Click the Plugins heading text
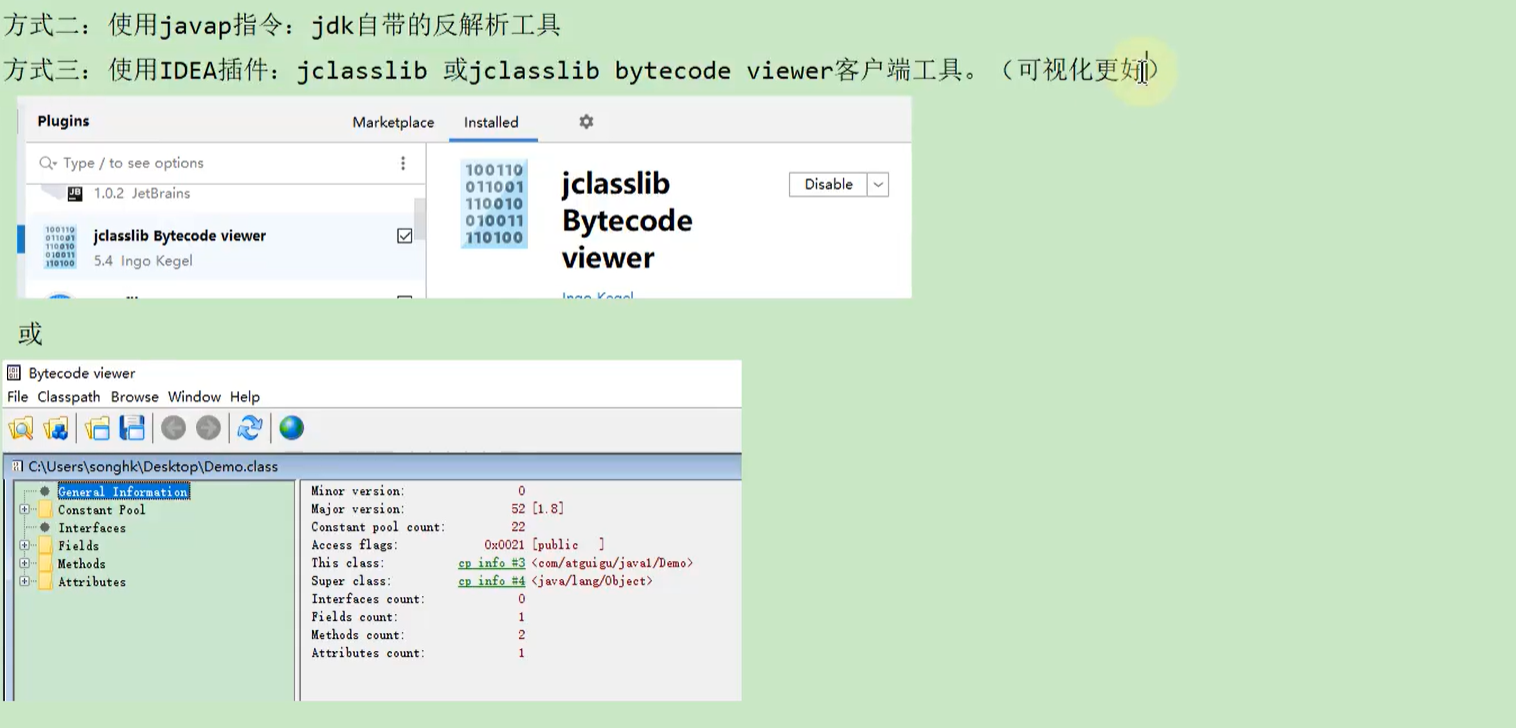1516x728 pixels. [63, 121]
